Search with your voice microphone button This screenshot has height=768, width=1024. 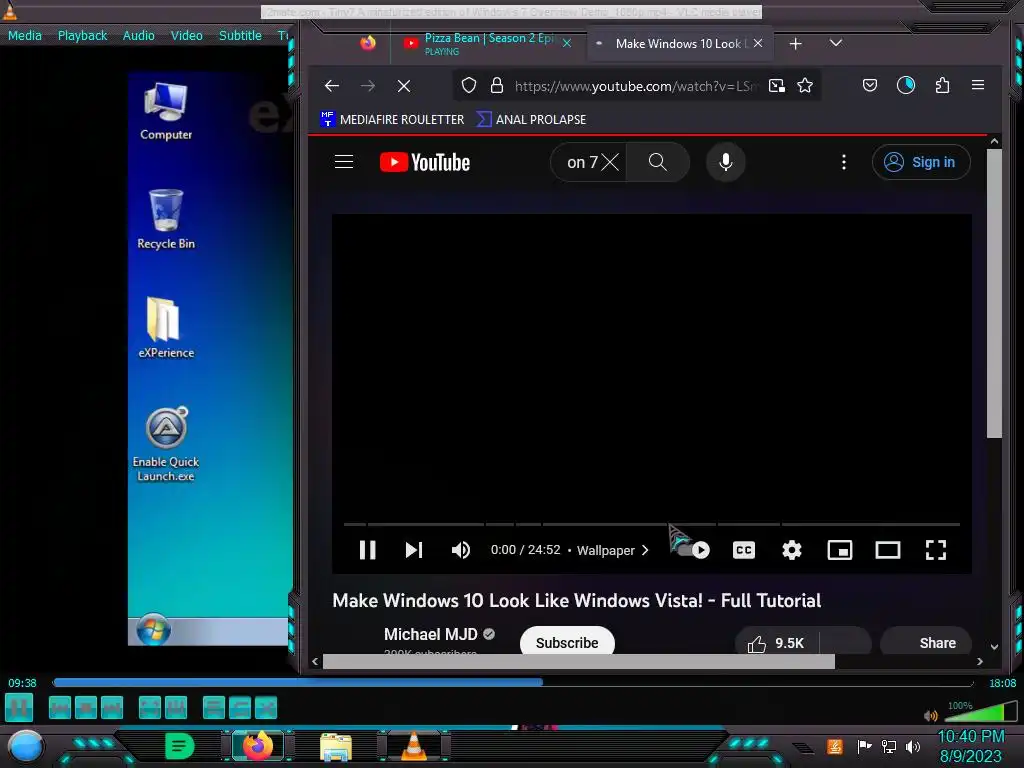(726, 162)
